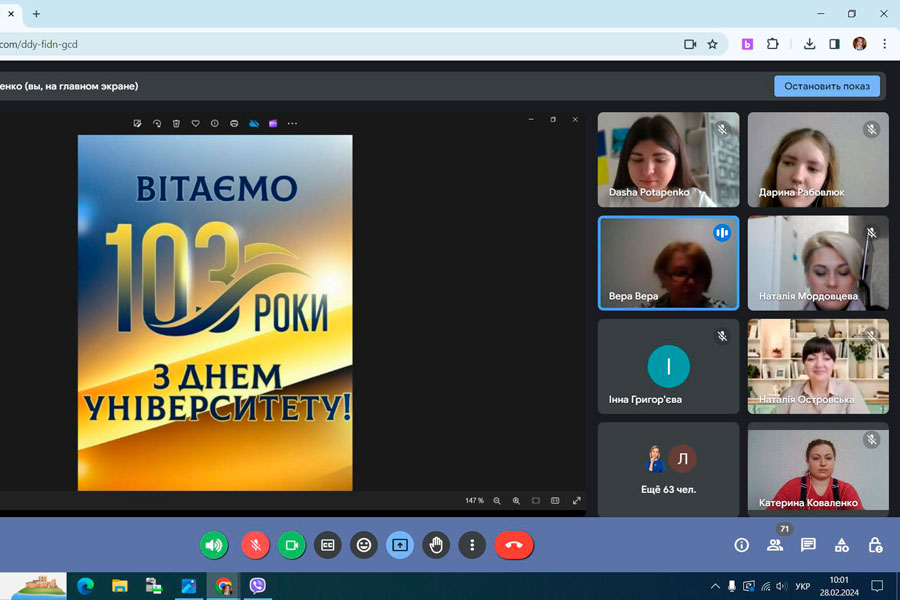Zoom out in photo viewer
900x600 pixels.
point(497,501)
